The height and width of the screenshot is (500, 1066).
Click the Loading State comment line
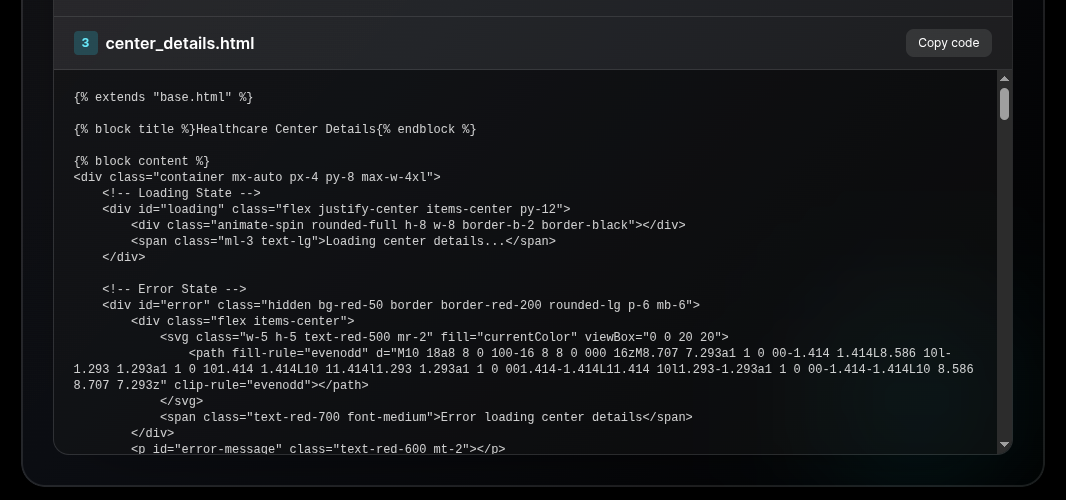pos(181,193)
